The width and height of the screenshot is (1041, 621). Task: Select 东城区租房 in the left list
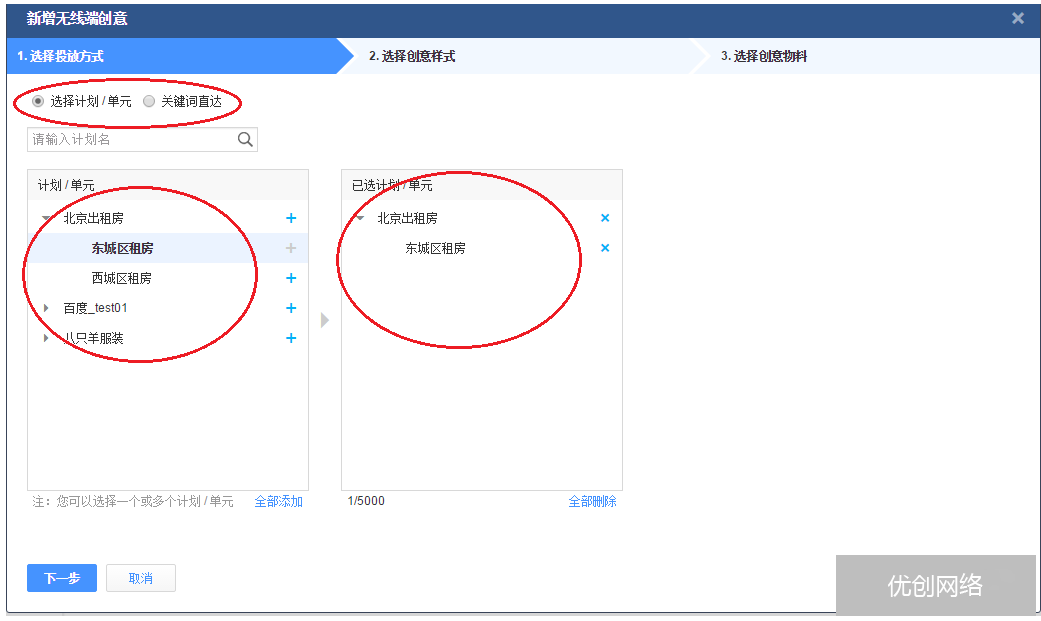pyautogui.click(x=122, y=248)
